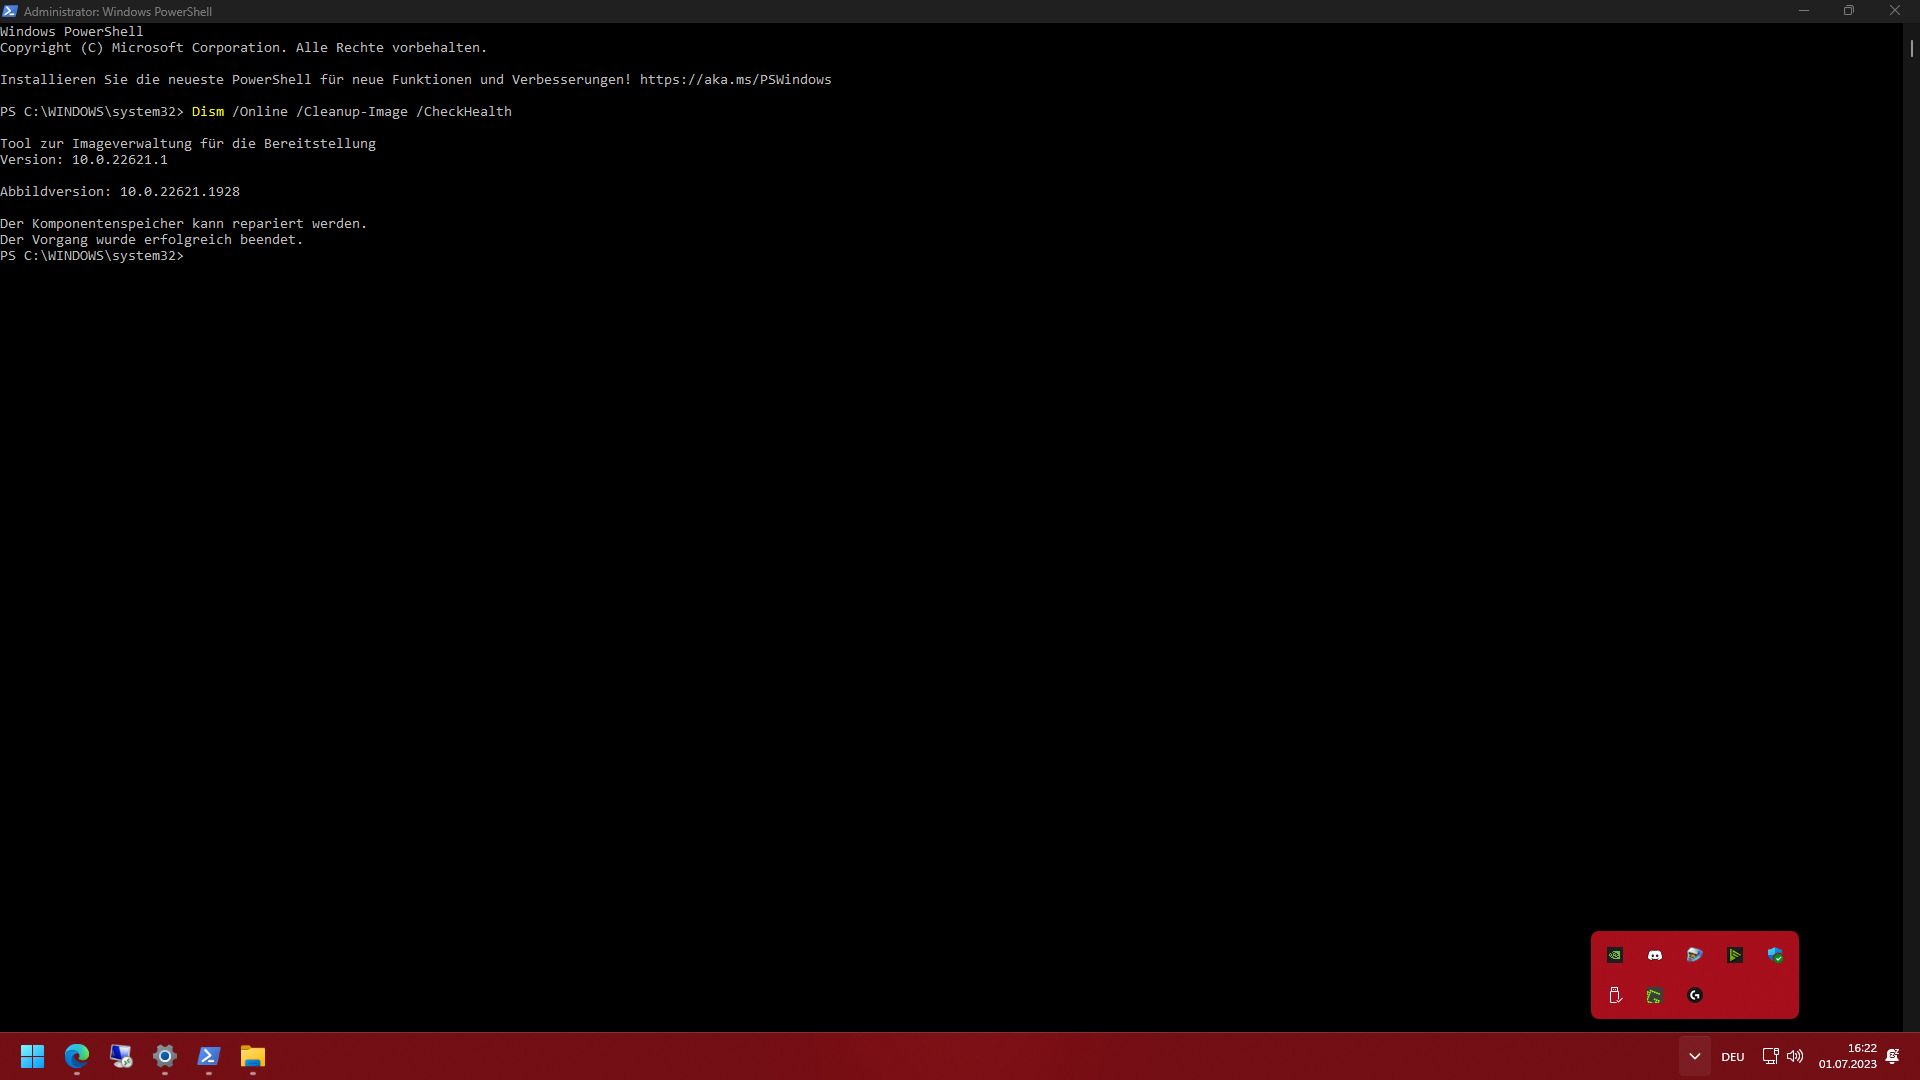The width and height of the screenshot is (1920, 1080).
Task: Open the do-not-disturb notification bell
Action: tap(1893, 1056)
